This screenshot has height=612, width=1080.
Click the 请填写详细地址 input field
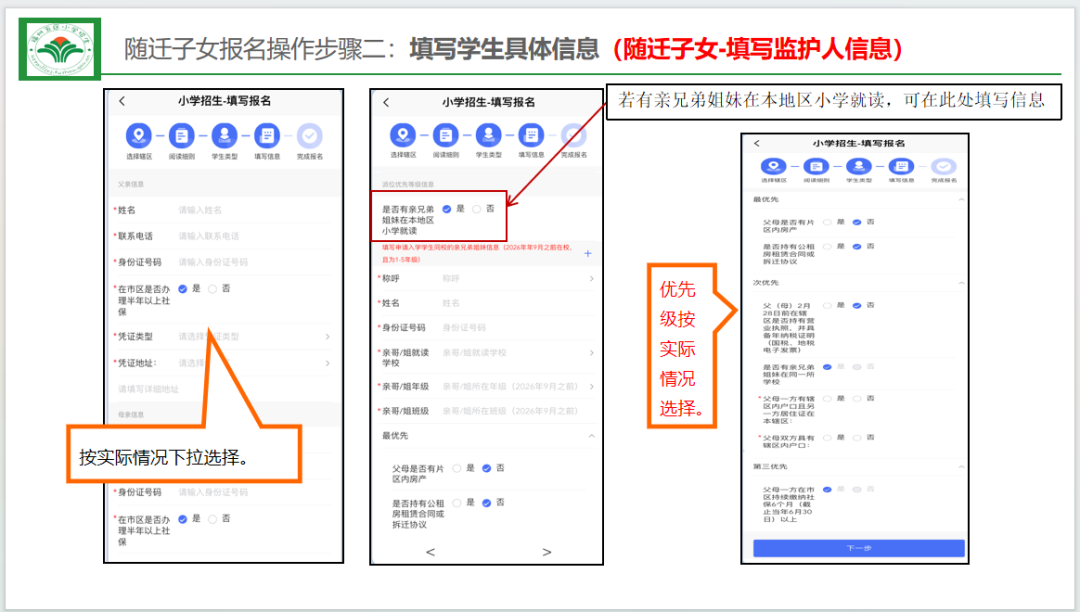(222, 389)
